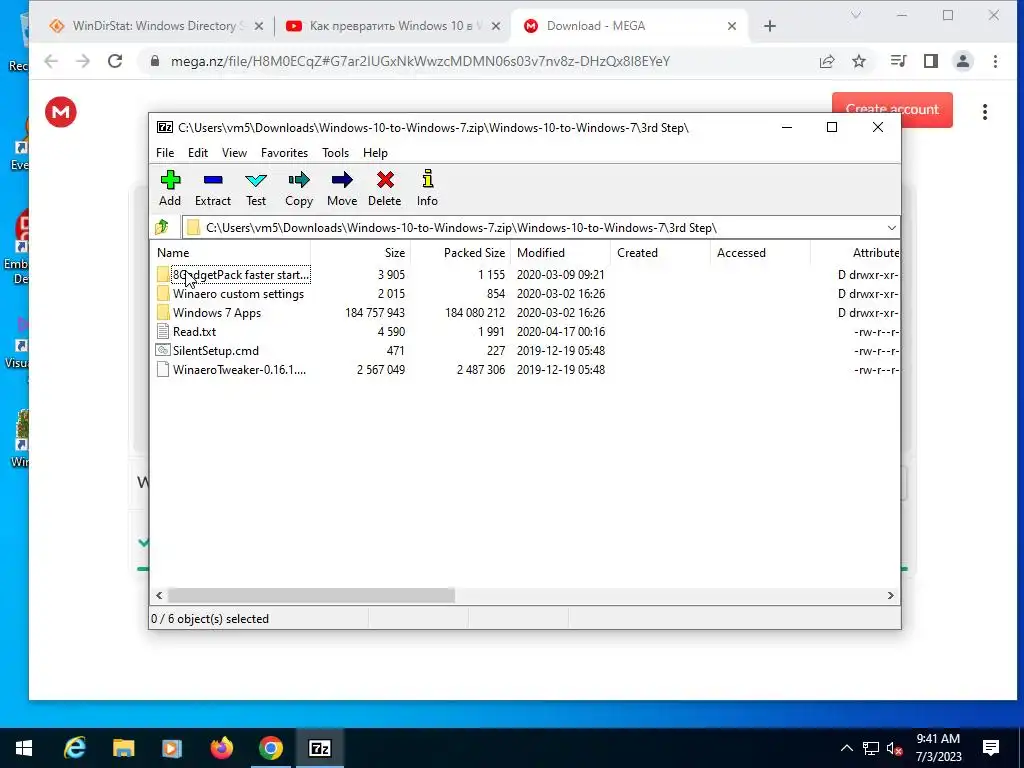The width and height of the screenshot is (1024, 768).
Task: Open the Tools menu
Action: tap(336, 153)
